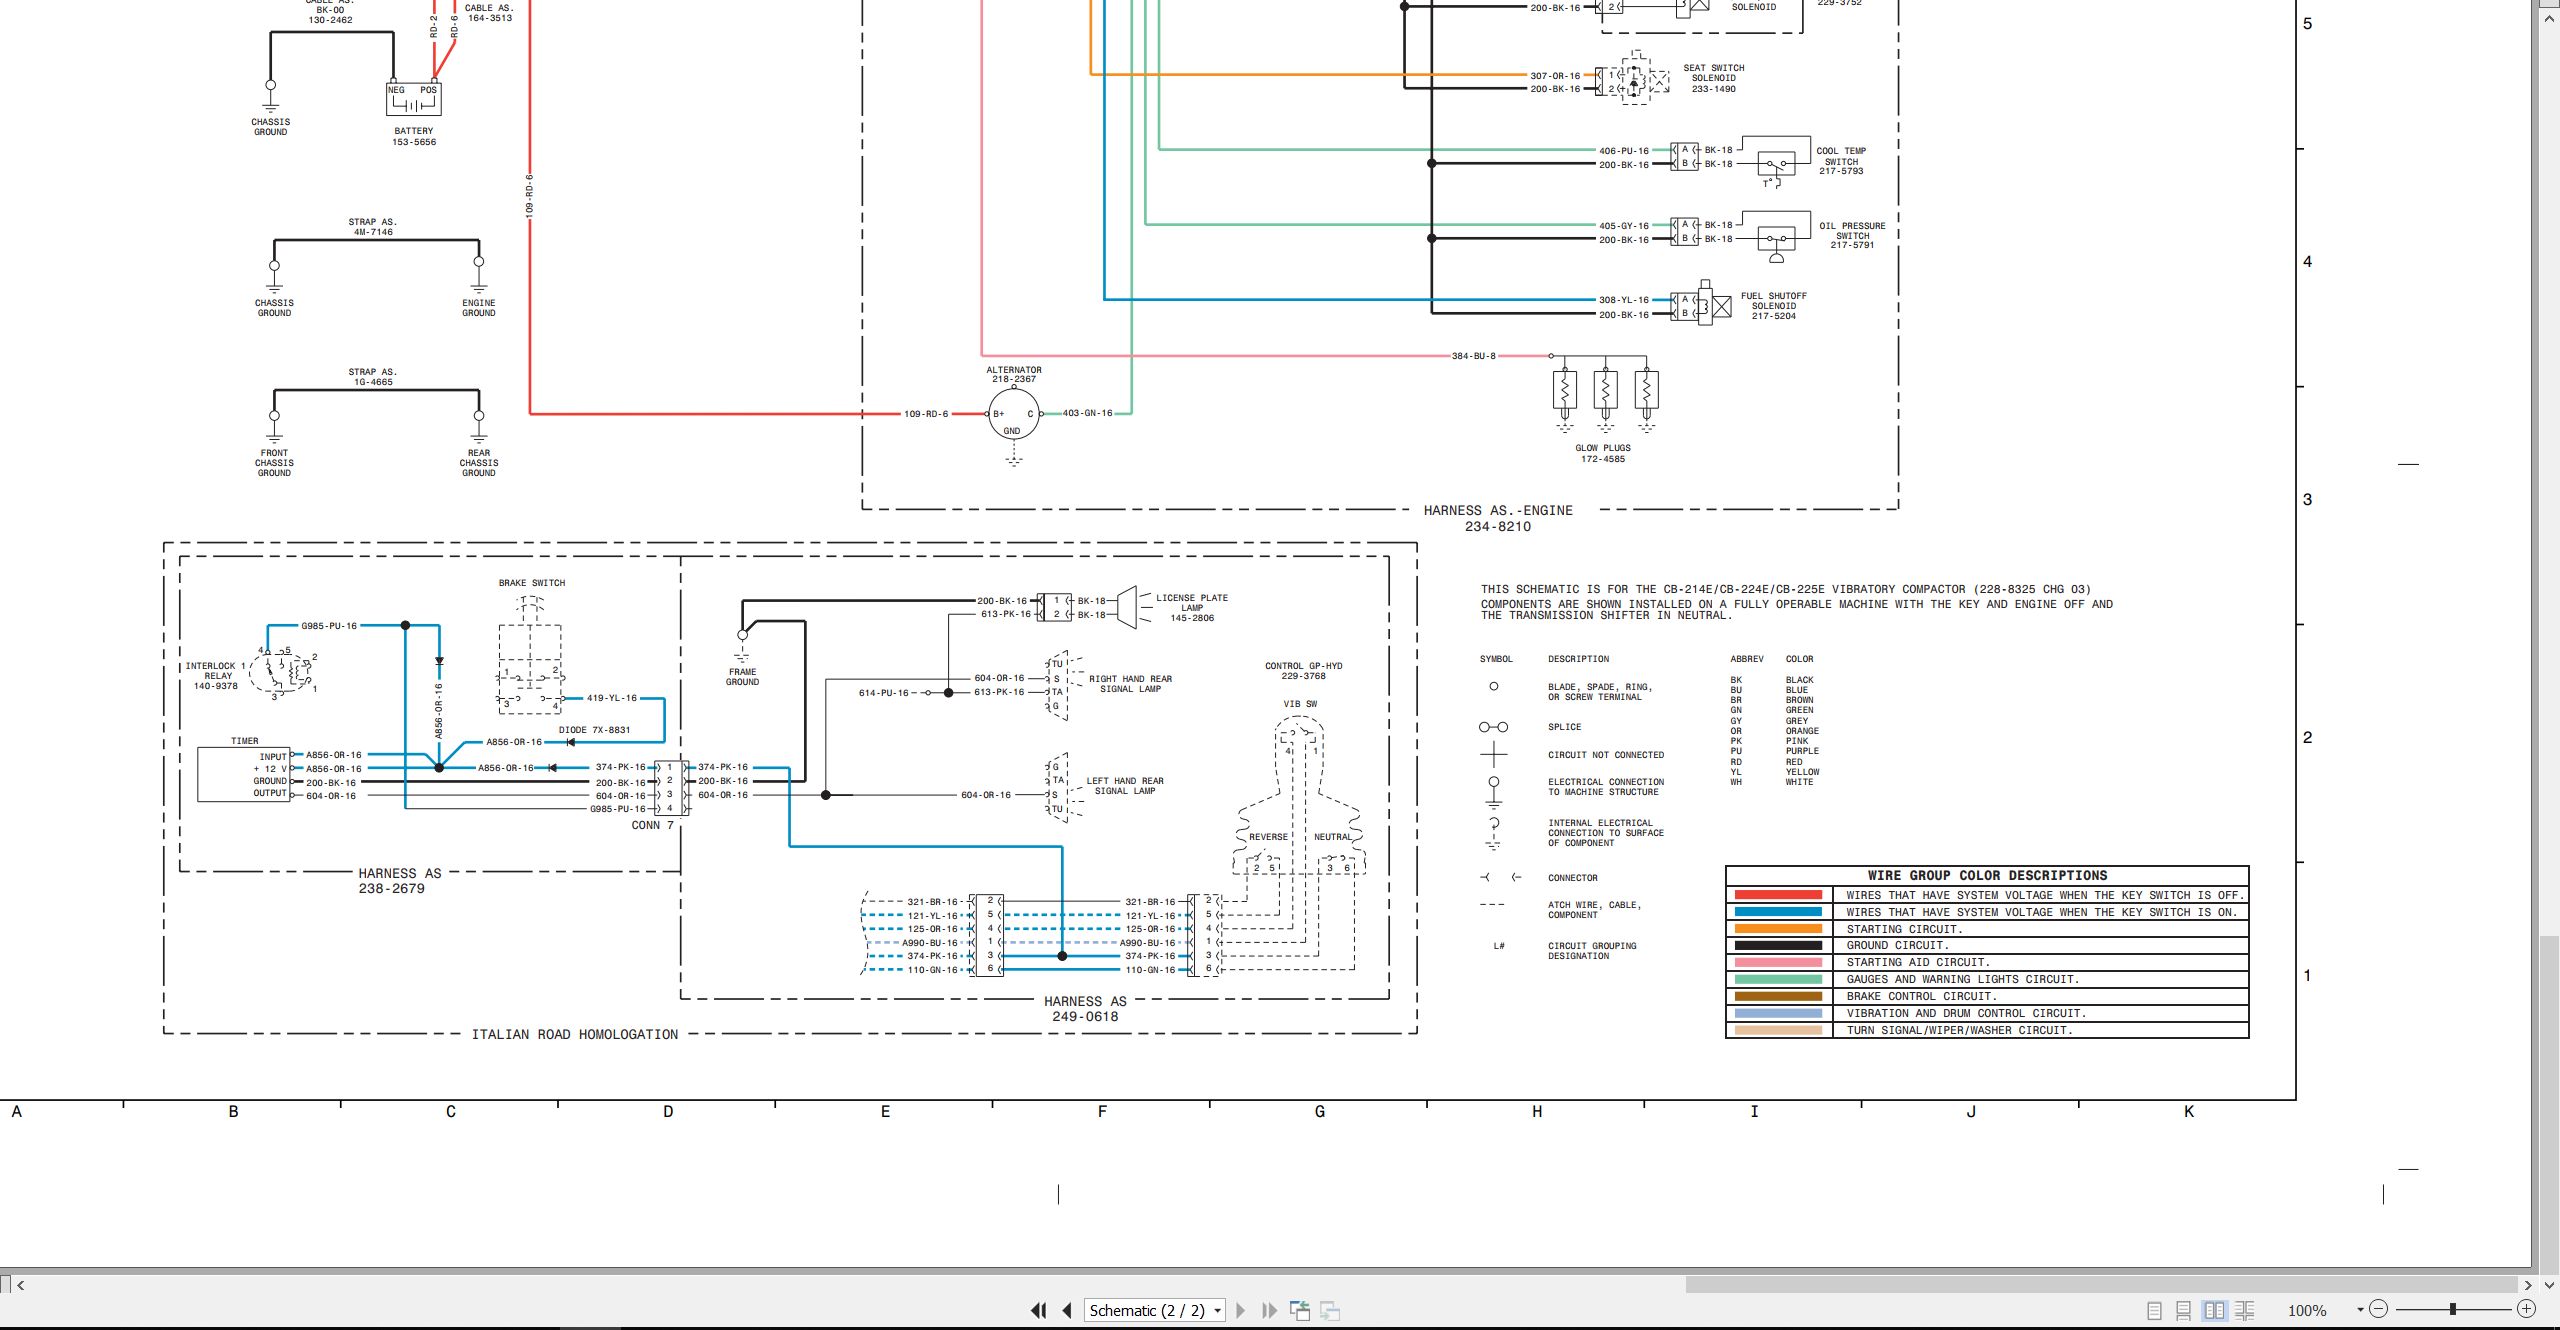Click the horizontal scrollbar right arrow
Image resolution: width=2560 pixels, height=1330 pixels.
coord(2527,1285)
